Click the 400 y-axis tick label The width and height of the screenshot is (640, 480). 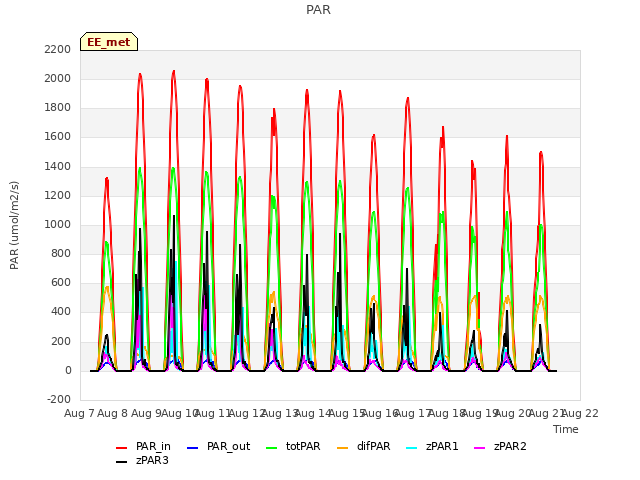click(61, 312)
